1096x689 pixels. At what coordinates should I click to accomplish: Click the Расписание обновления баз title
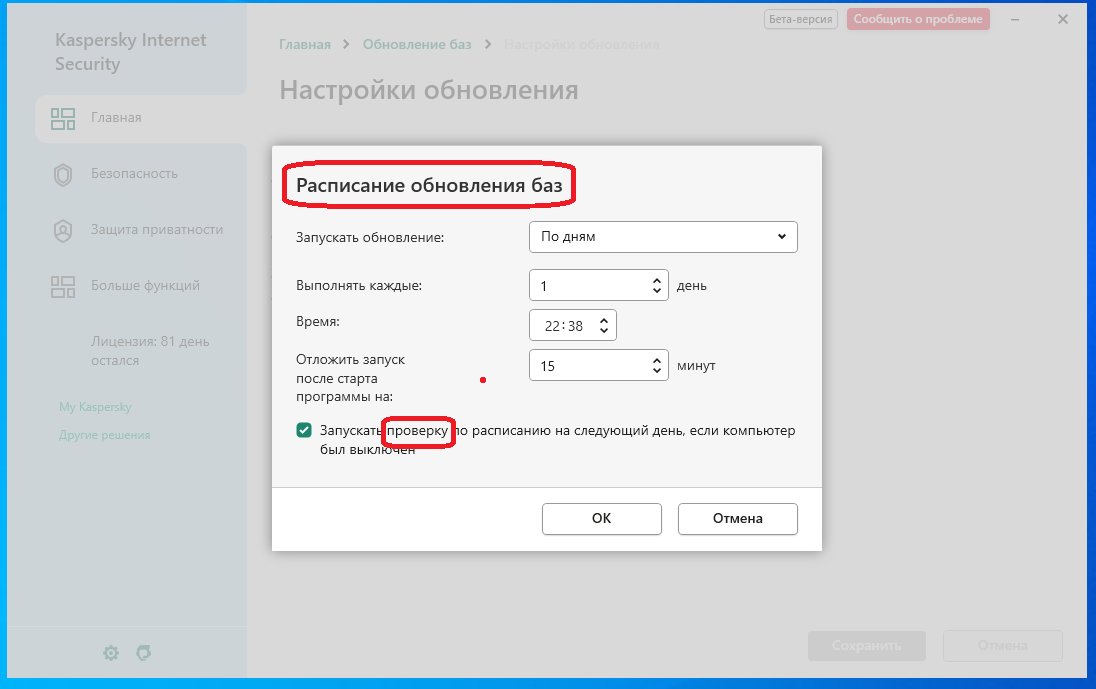(x=429, y=185)
